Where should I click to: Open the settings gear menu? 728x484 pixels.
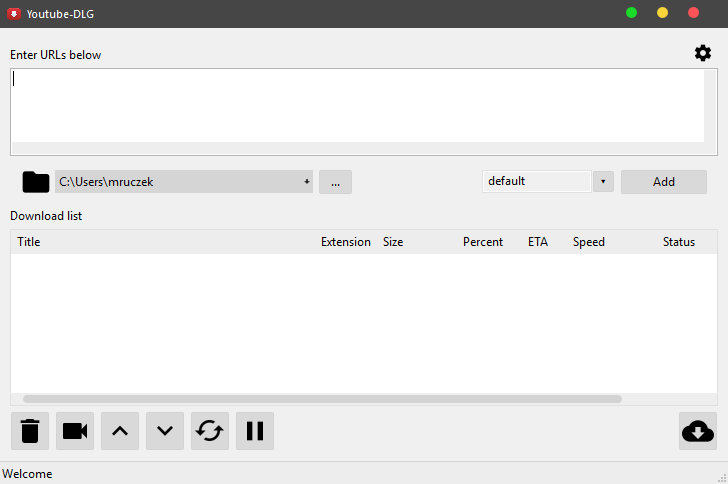coord(703,53)
